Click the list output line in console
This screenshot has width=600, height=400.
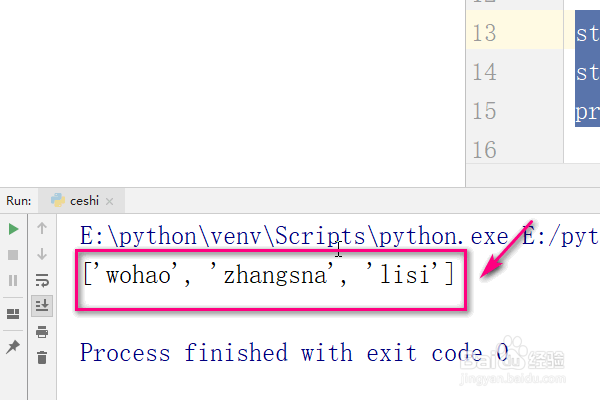269,274
